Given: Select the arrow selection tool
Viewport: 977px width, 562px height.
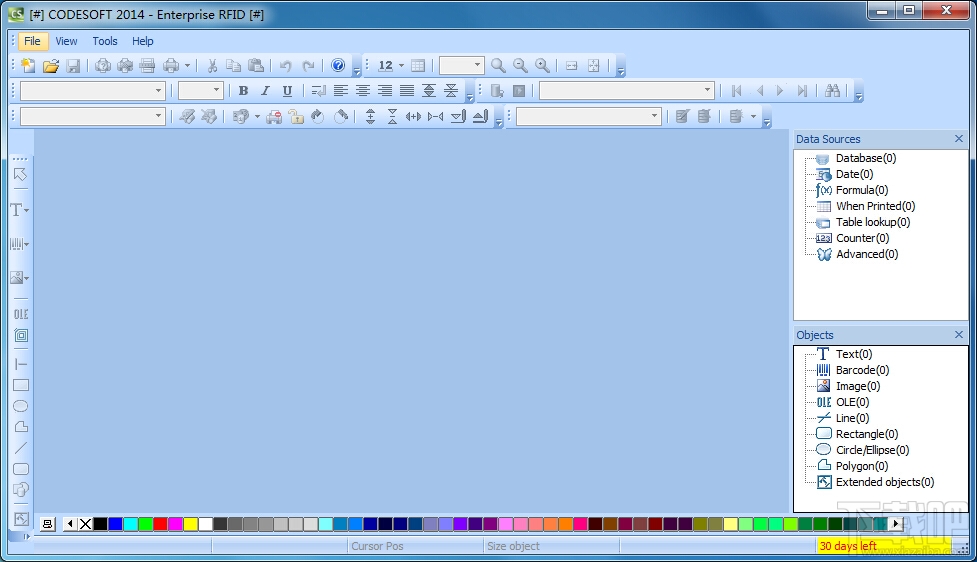Looking at the screenshot, I should tap(20, 174).
